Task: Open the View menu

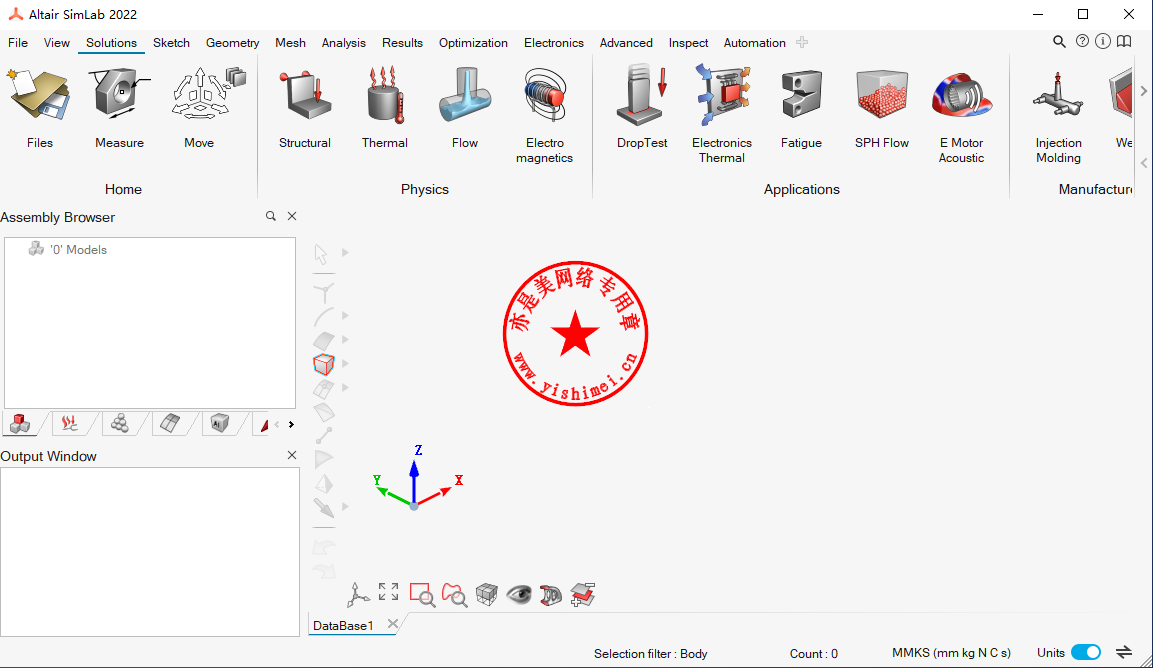Action: click(x=57, y=43)
